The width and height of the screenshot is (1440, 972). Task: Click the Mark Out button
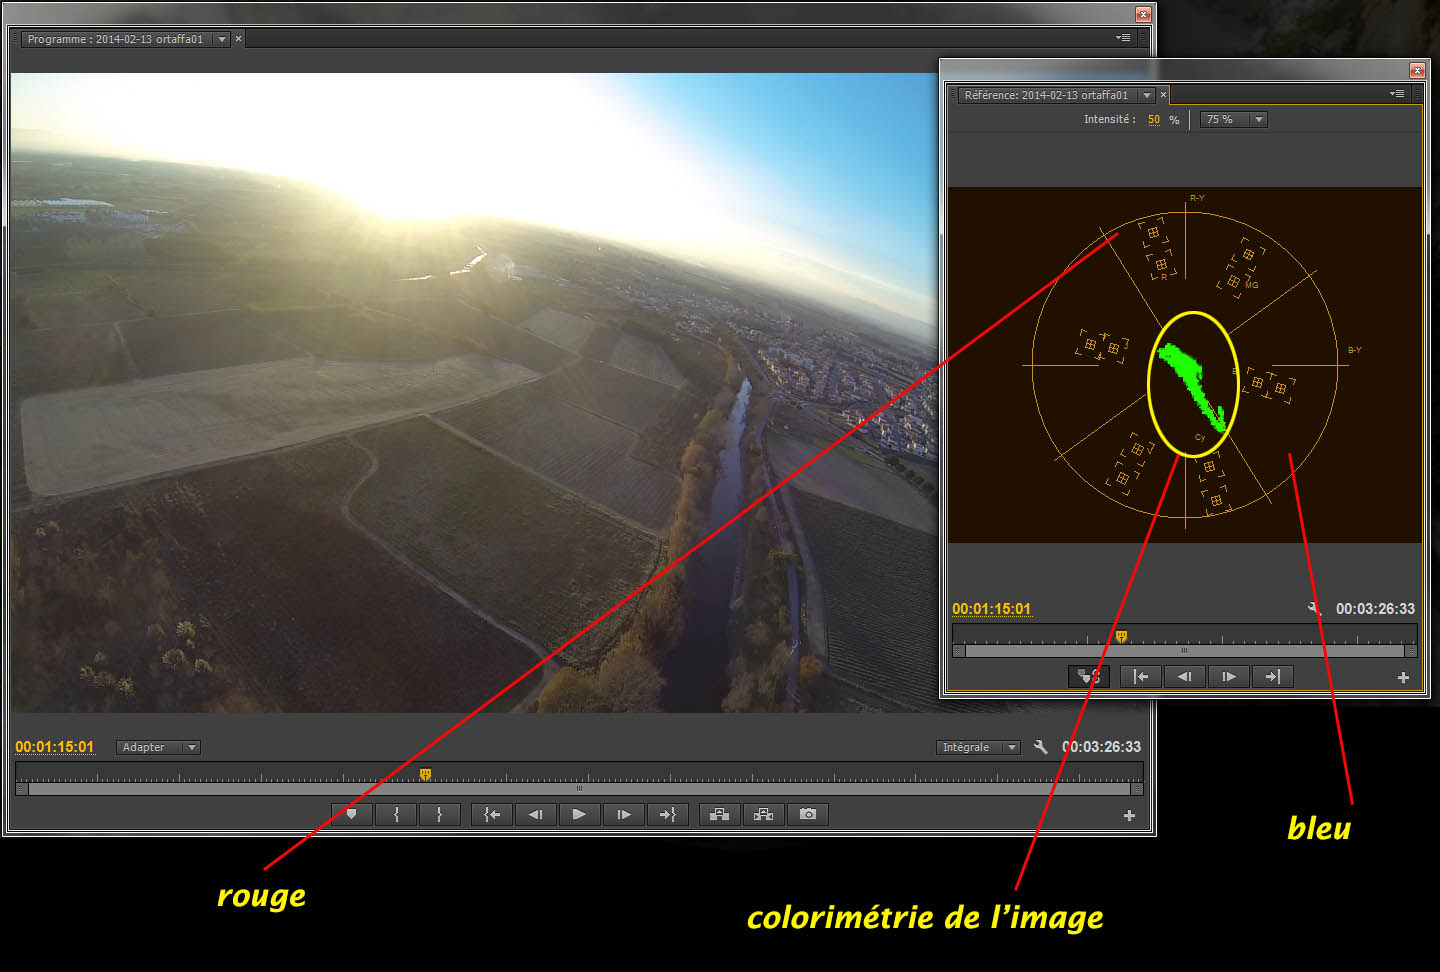[x=440, y=815]
